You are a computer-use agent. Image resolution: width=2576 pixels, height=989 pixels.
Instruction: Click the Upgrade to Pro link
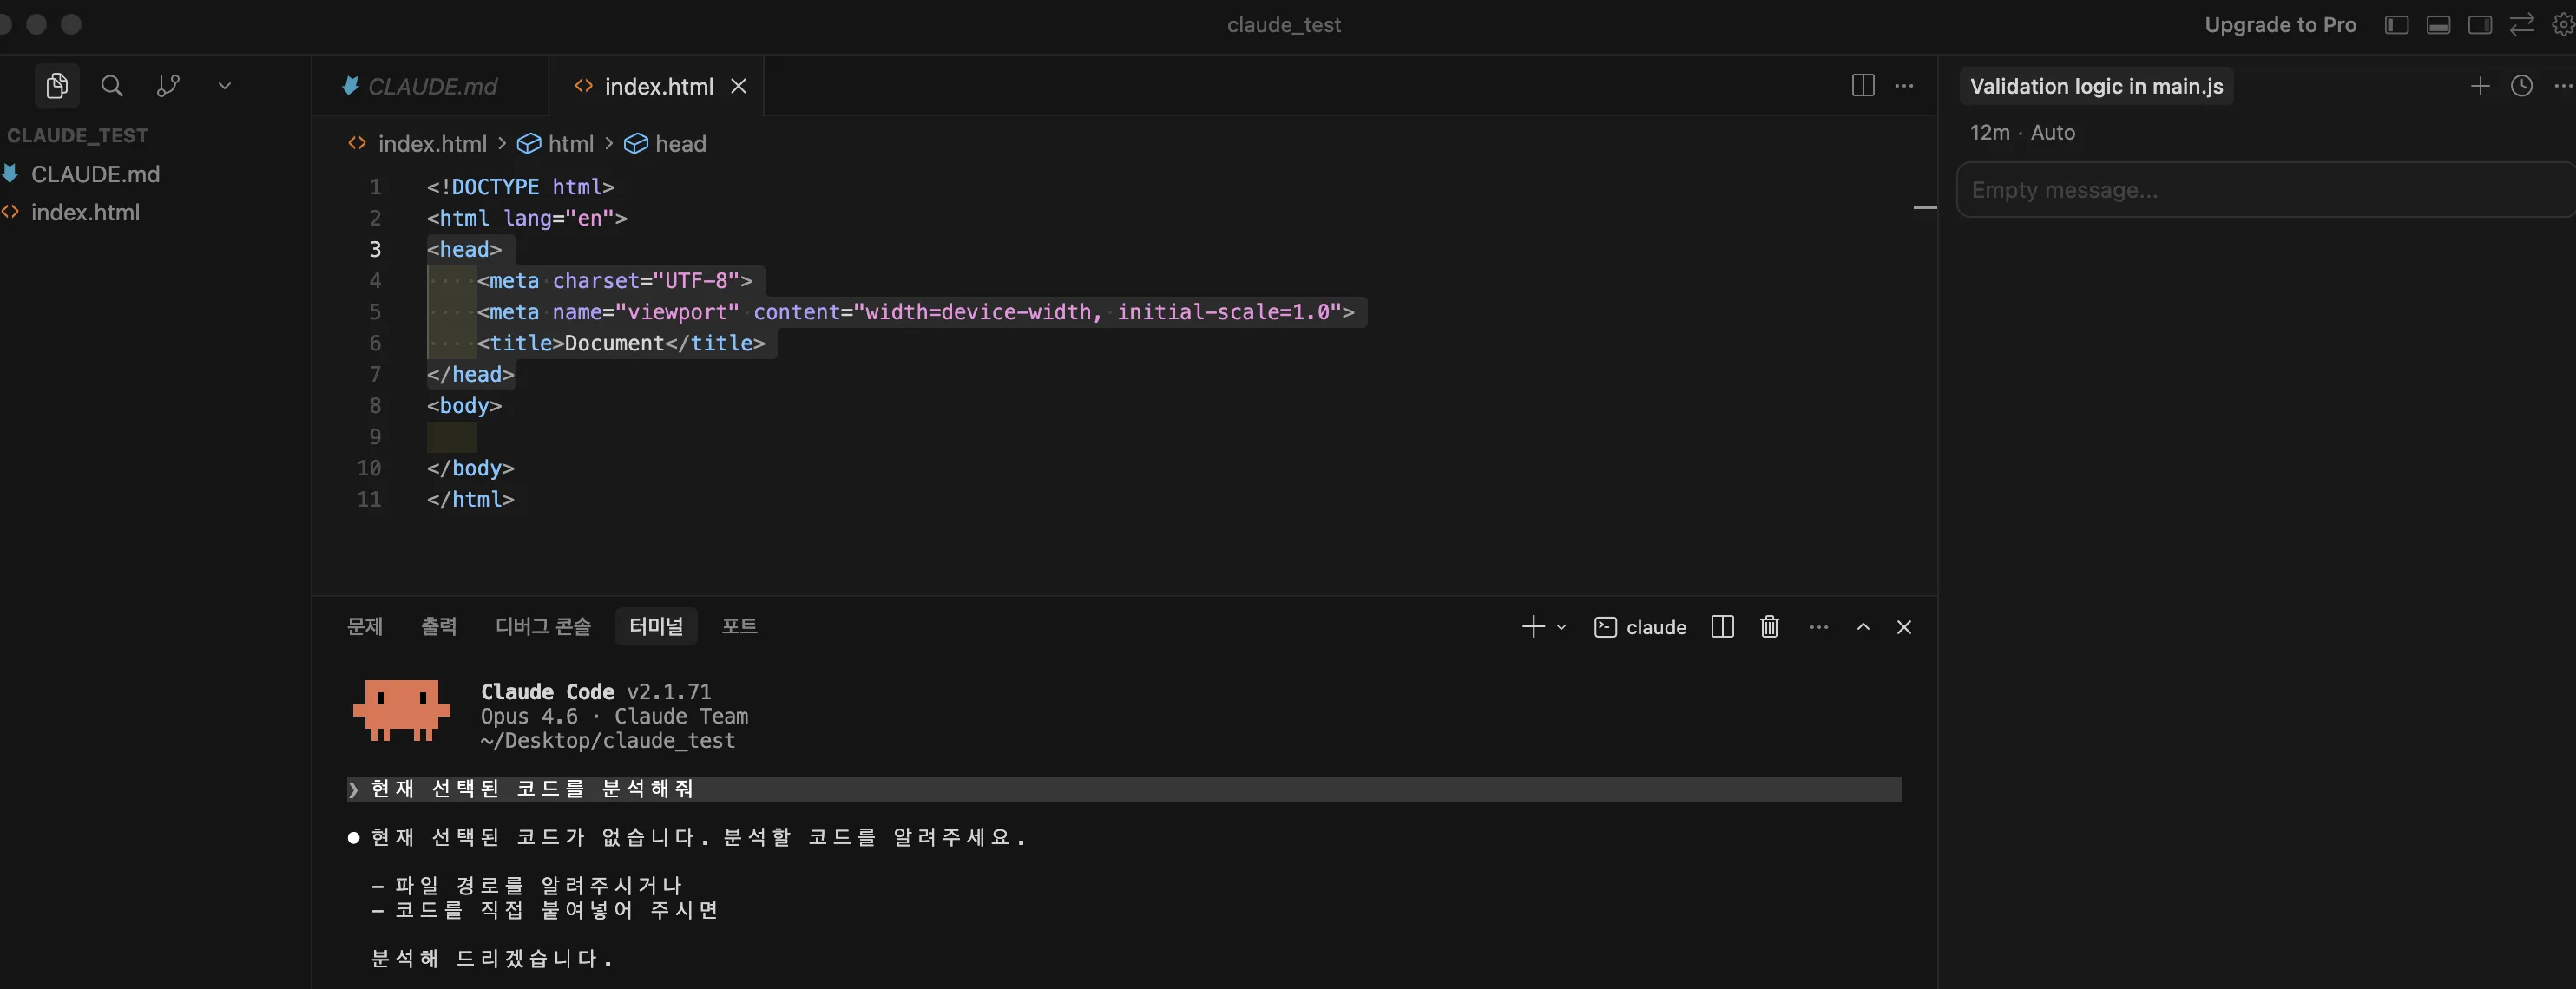(2281, 24)
